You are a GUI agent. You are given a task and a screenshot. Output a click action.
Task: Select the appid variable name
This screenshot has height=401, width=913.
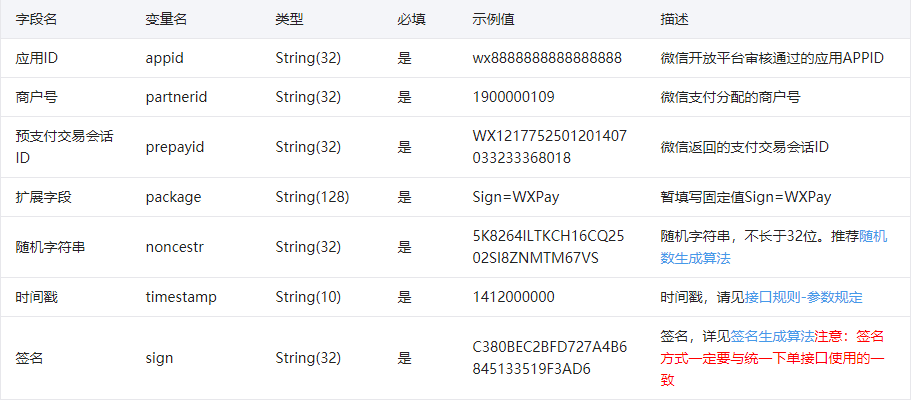point(165,58)
